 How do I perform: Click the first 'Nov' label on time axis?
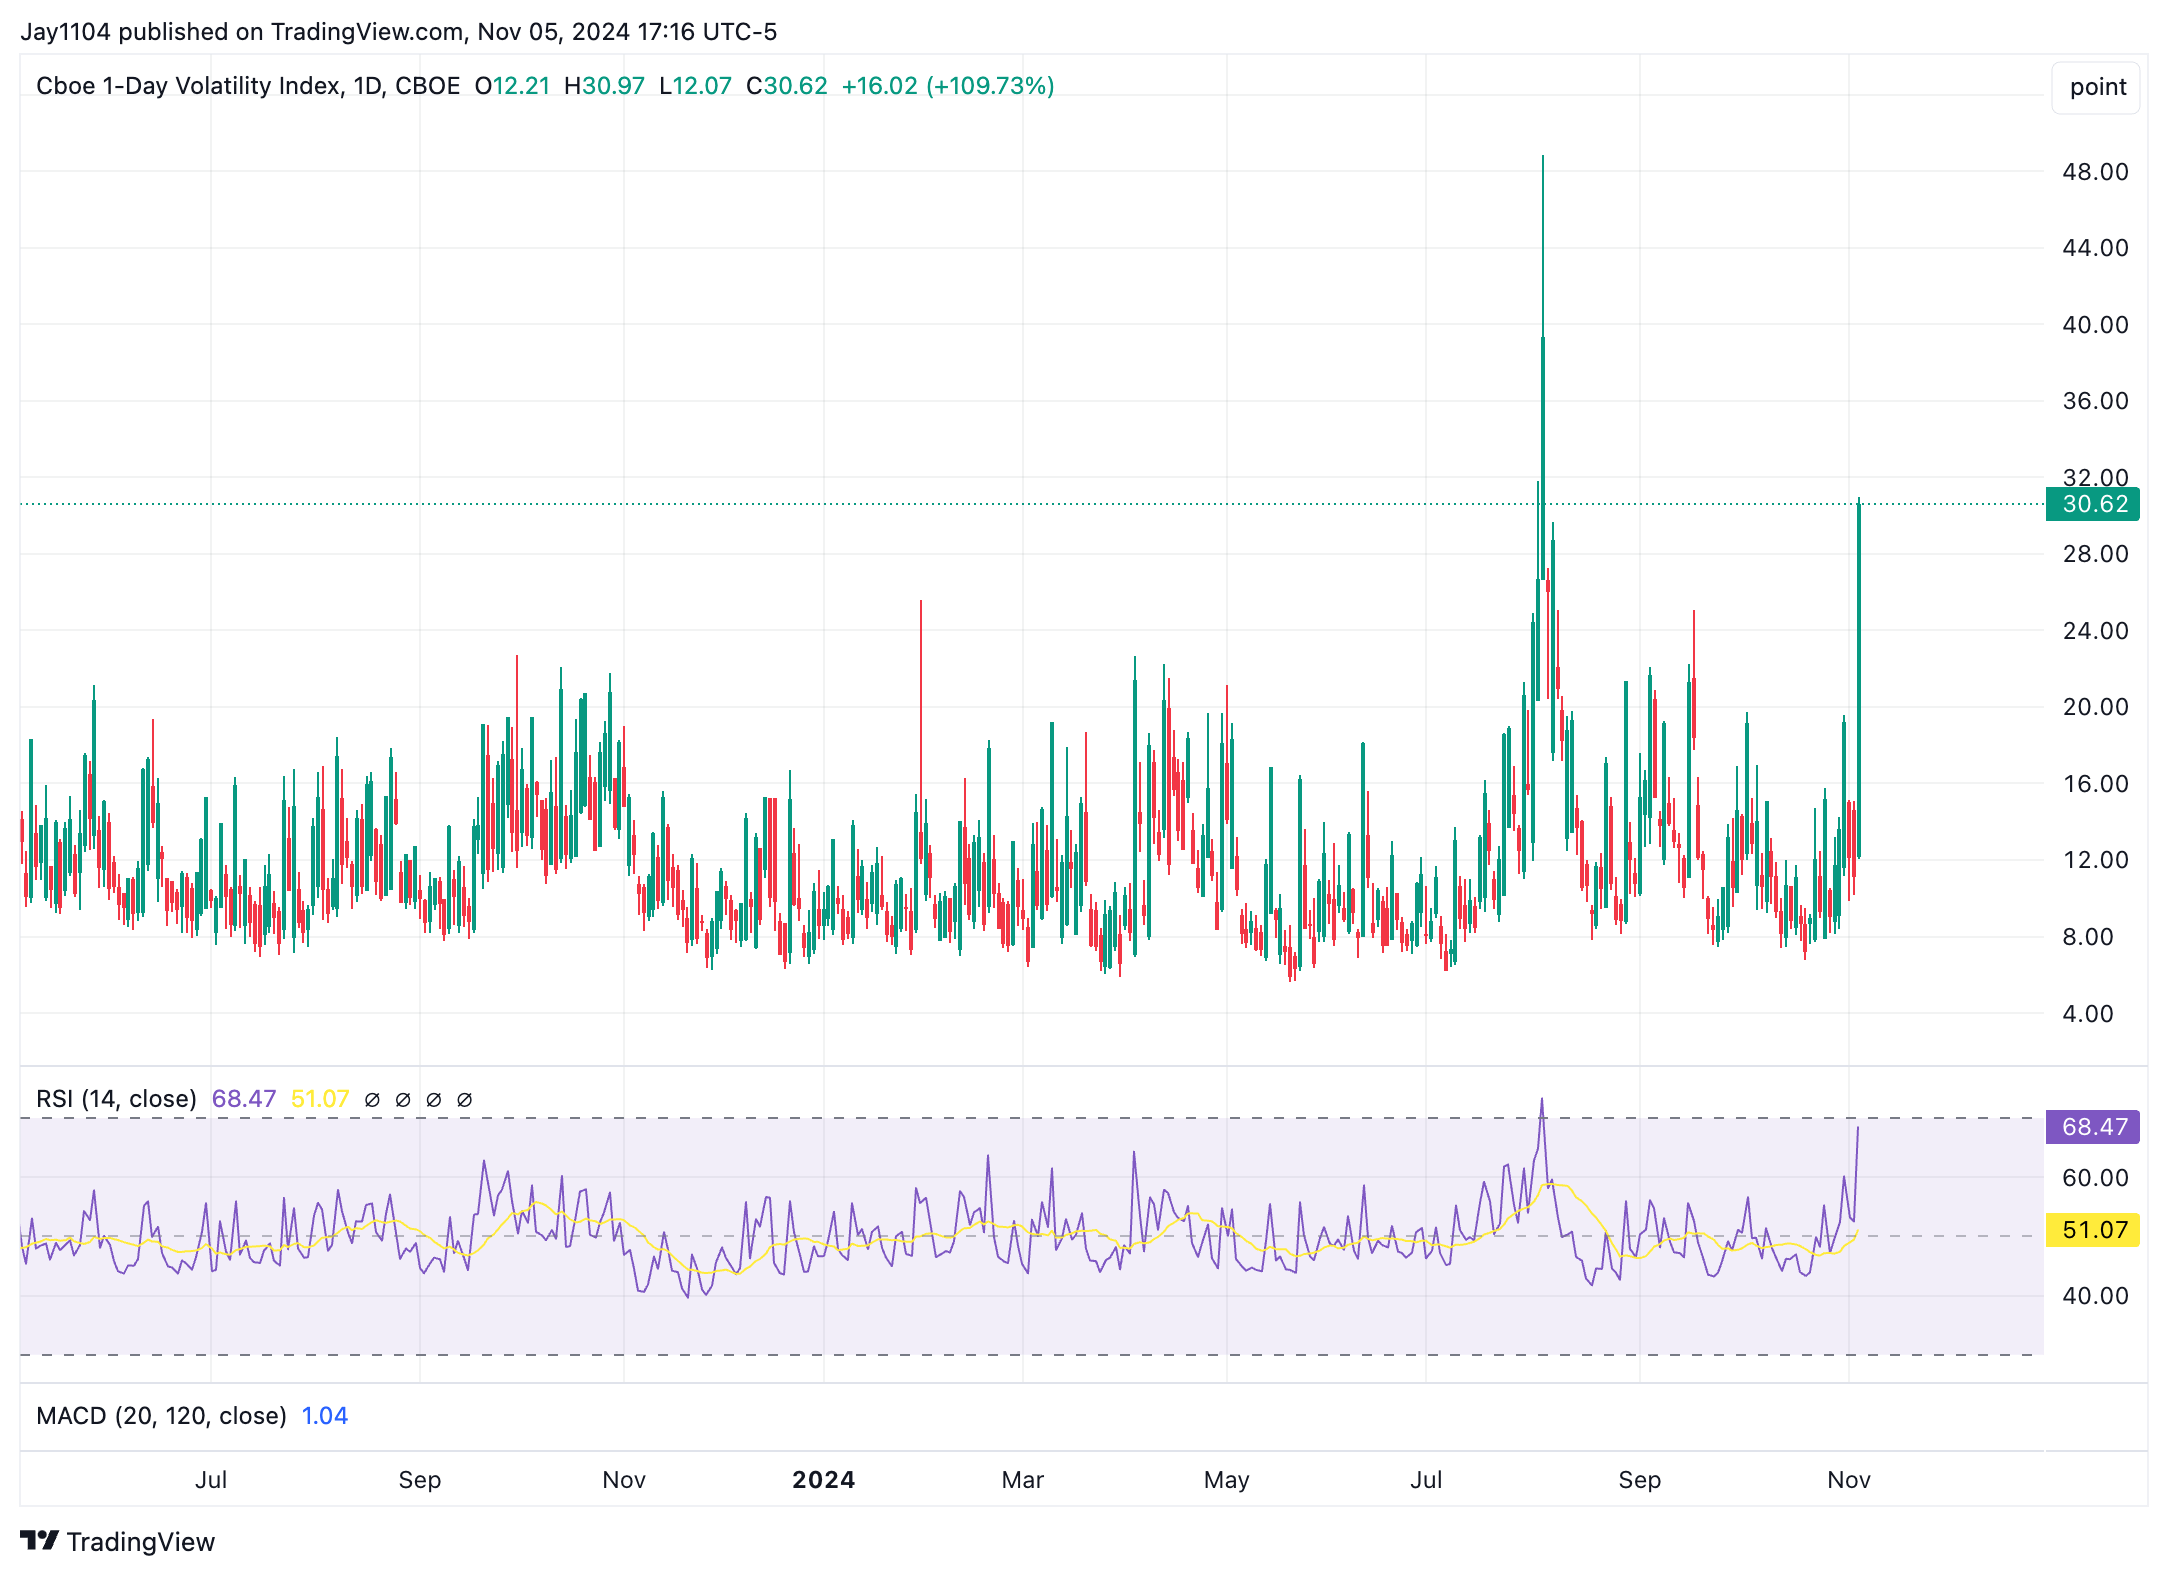[624, 1480]
